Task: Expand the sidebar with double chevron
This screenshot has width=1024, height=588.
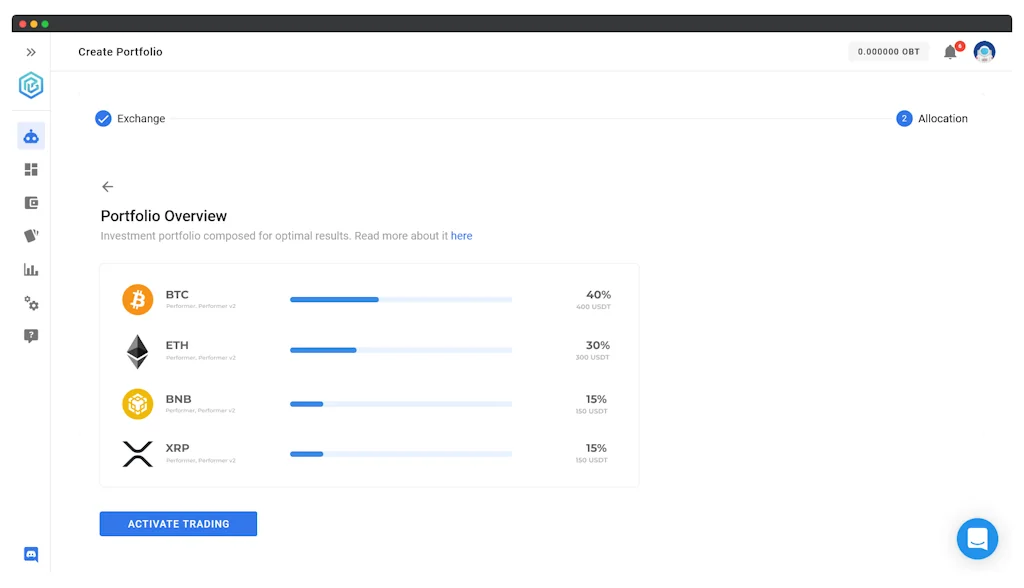Action: pos(31,52)
